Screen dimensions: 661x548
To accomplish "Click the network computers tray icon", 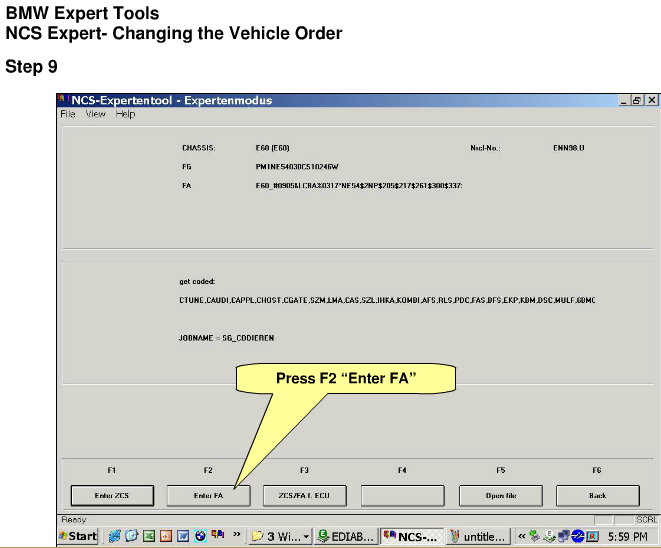I will pos(564,536).
